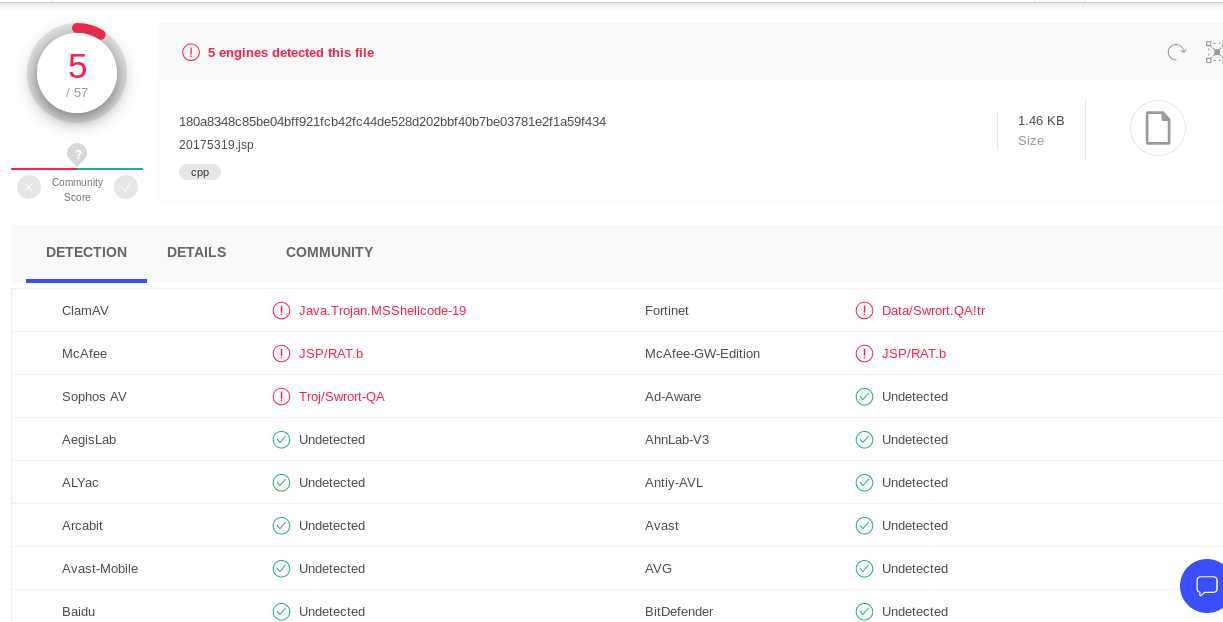Click McAfee-GW-Edition's red alert icon

pyautogui.click(x=864, y=354)
